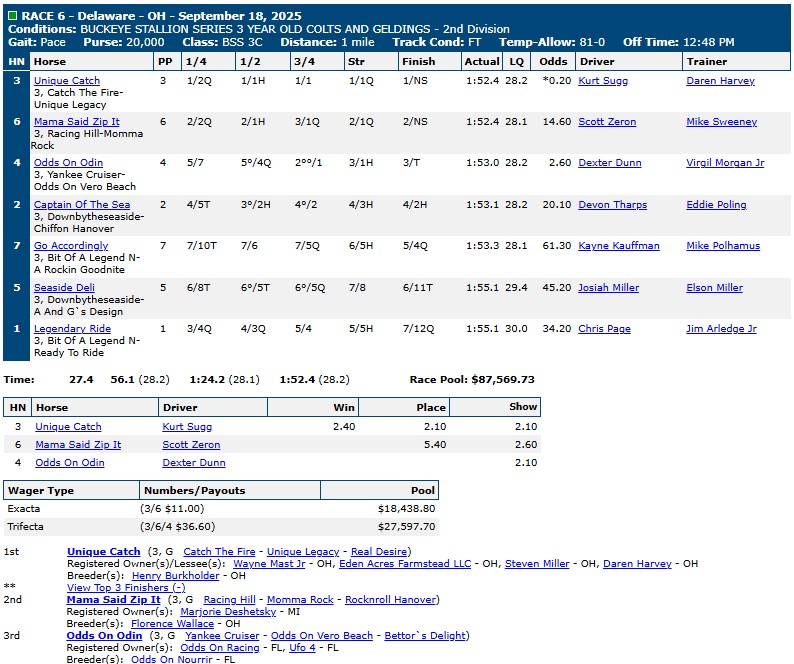Open Unique Catch in the top results table
Viewport: 794px width, 664px height.
(x=66, y=81)
